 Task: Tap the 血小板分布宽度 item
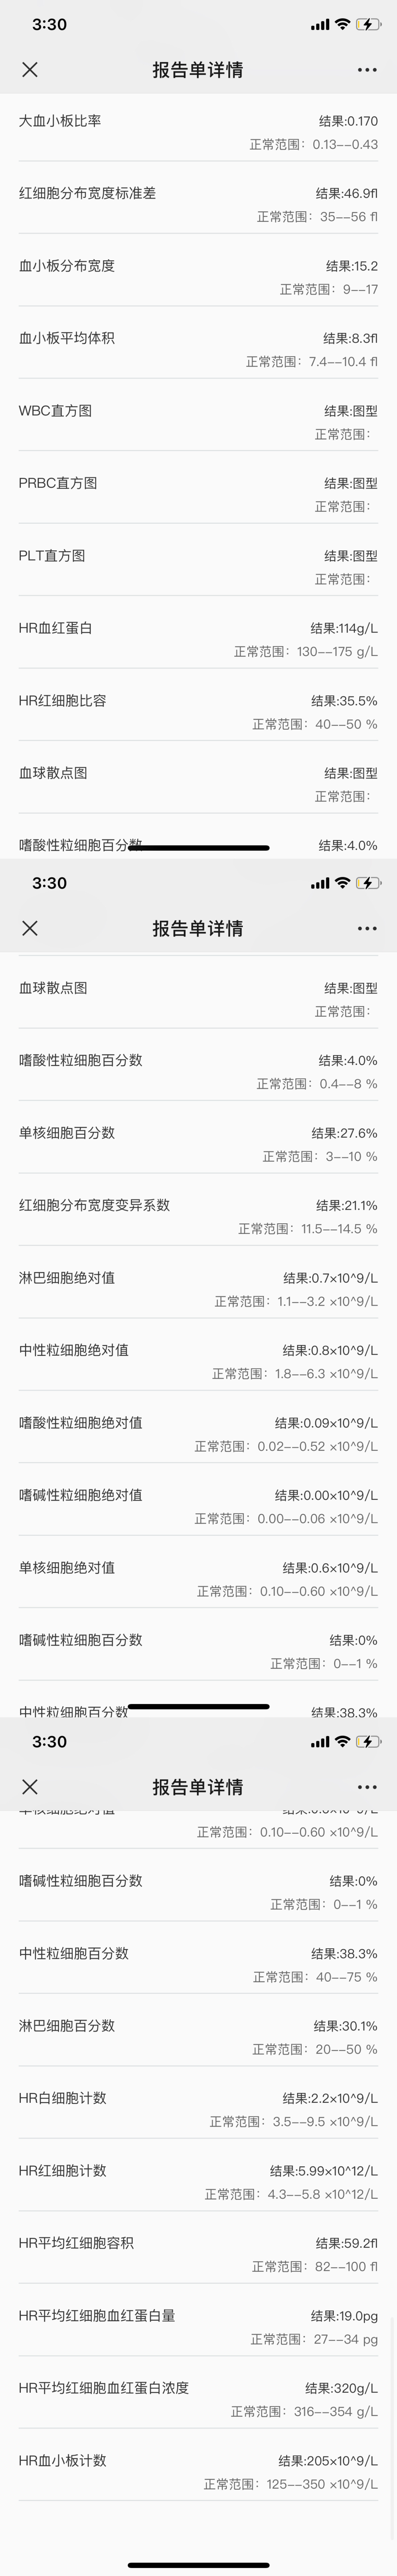coord(198,277)
